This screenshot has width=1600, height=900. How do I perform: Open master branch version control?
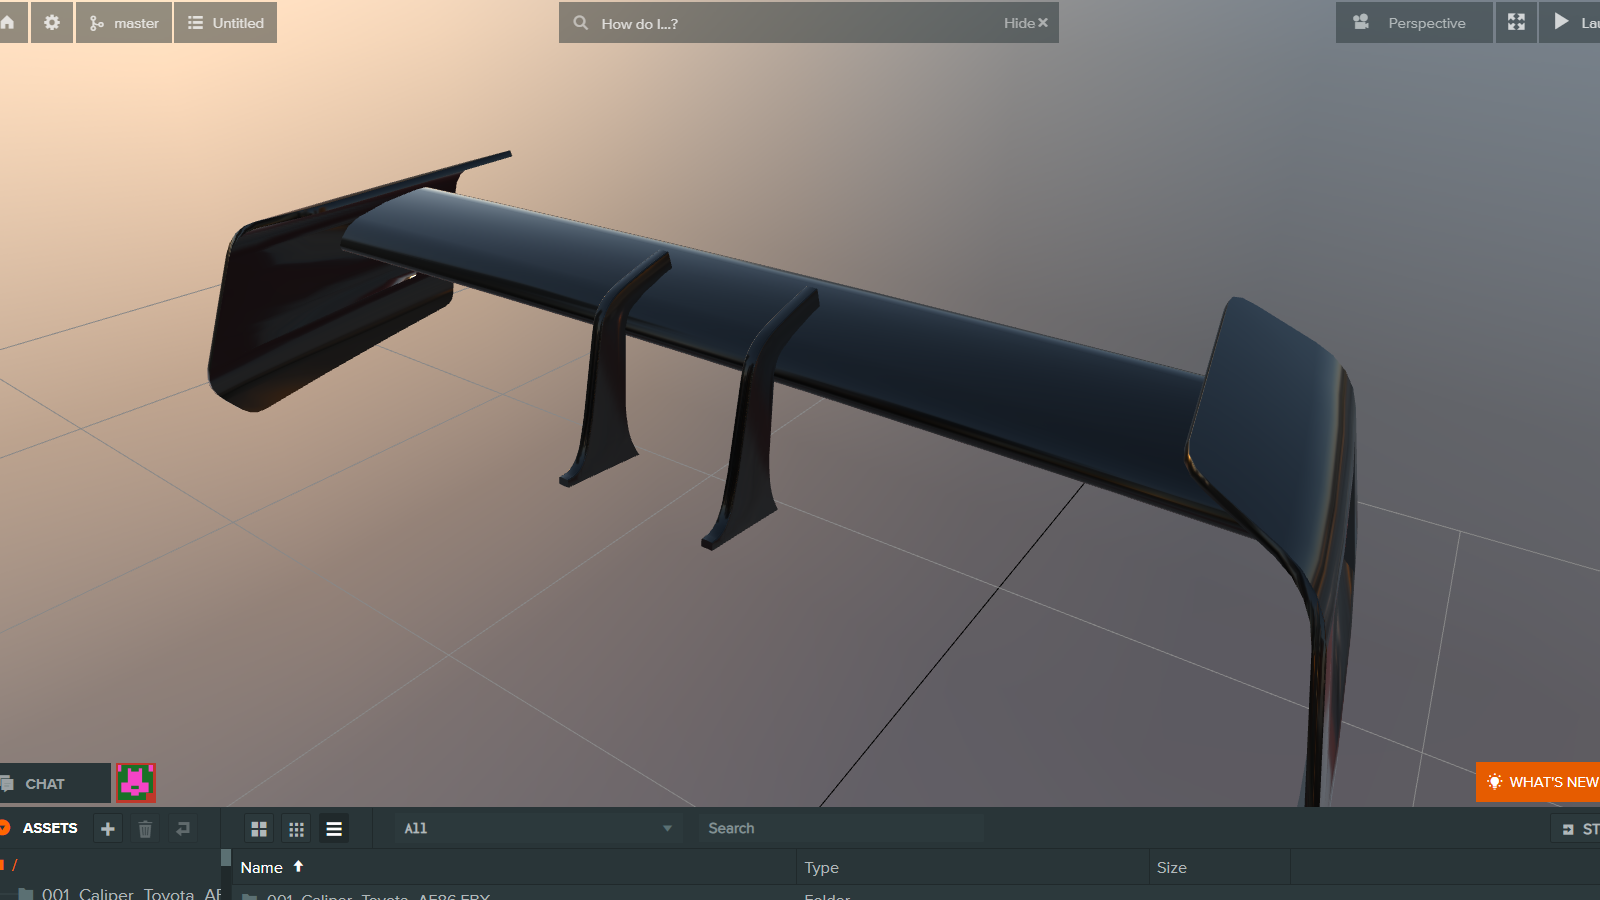[124, 22]
